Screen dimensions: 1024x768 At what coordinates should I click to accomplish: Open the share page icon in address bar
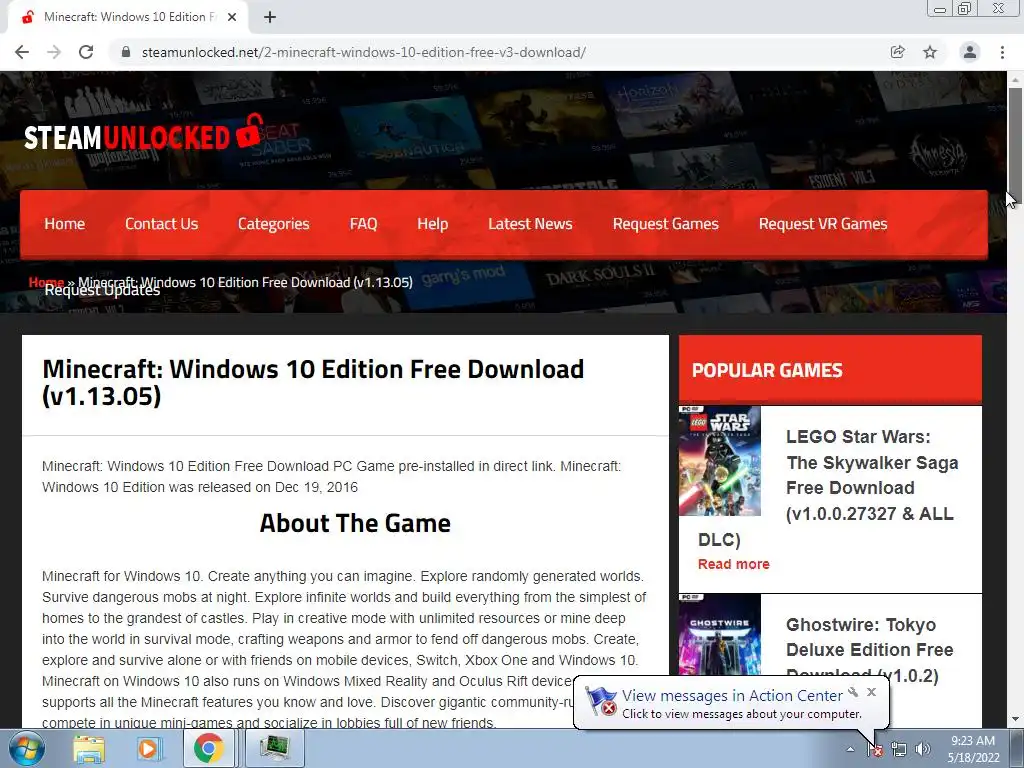[x=897, y=52]
